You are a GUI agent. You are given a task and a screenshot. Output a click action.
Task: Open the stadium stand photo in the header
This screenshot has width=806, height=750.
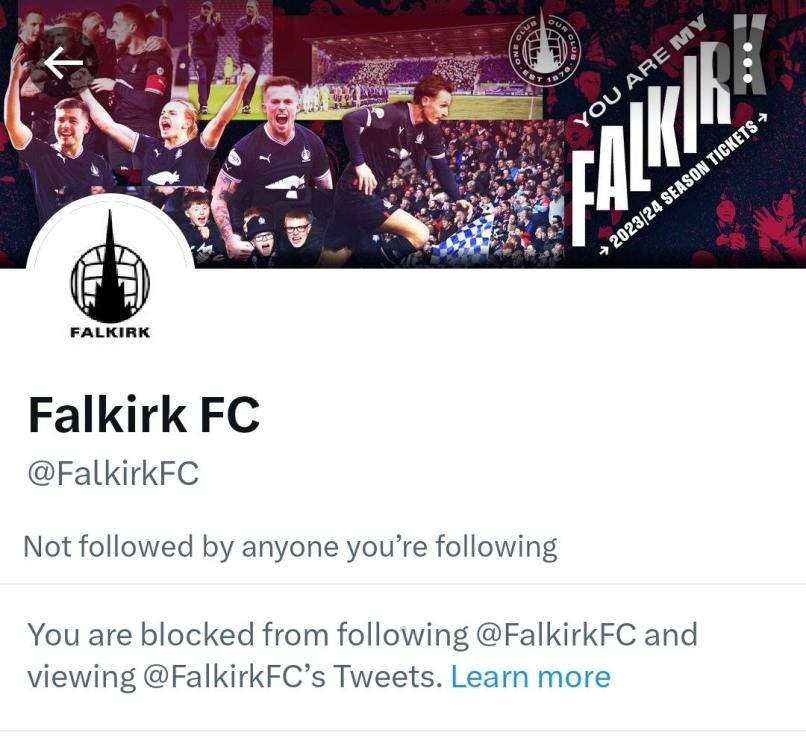422,69
